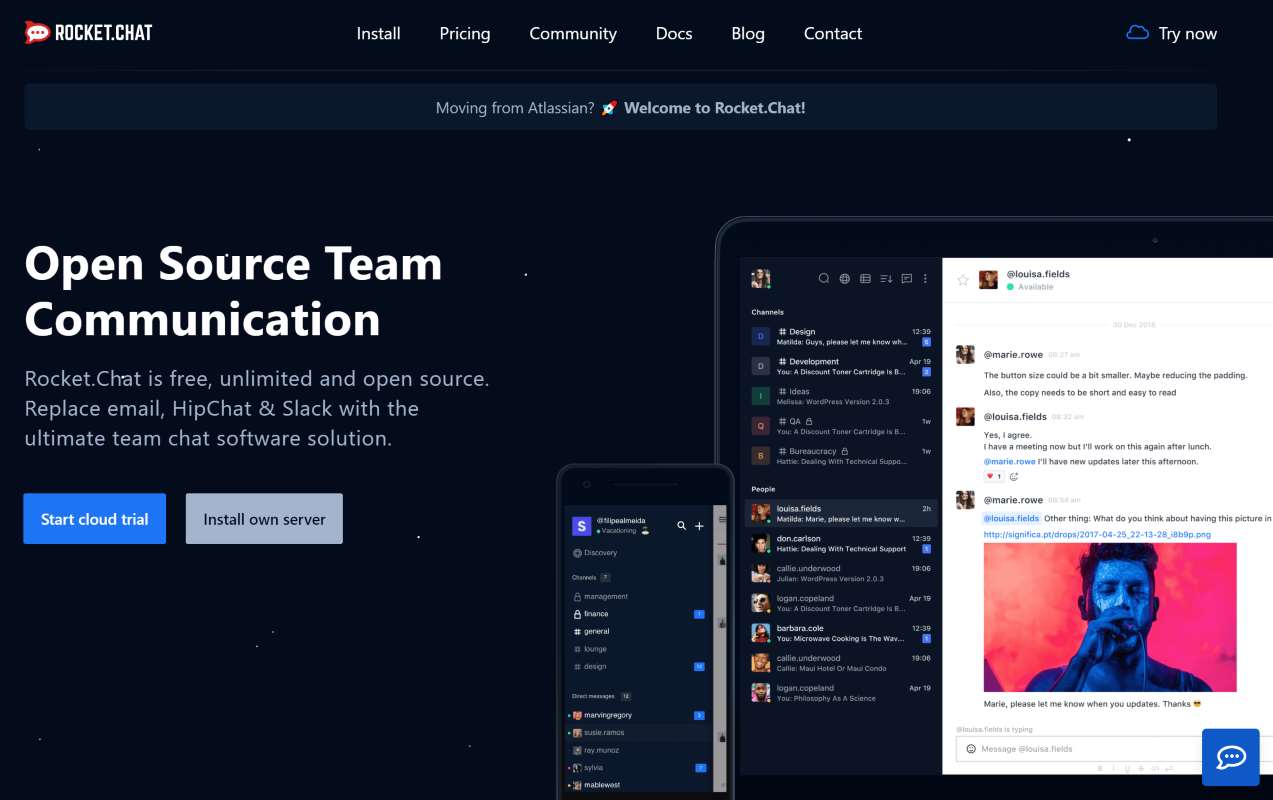Viewport: 1273px width, 800px height.
Task: Open the blue-faced man image in chat
Action: click(x=1110, y=617)
